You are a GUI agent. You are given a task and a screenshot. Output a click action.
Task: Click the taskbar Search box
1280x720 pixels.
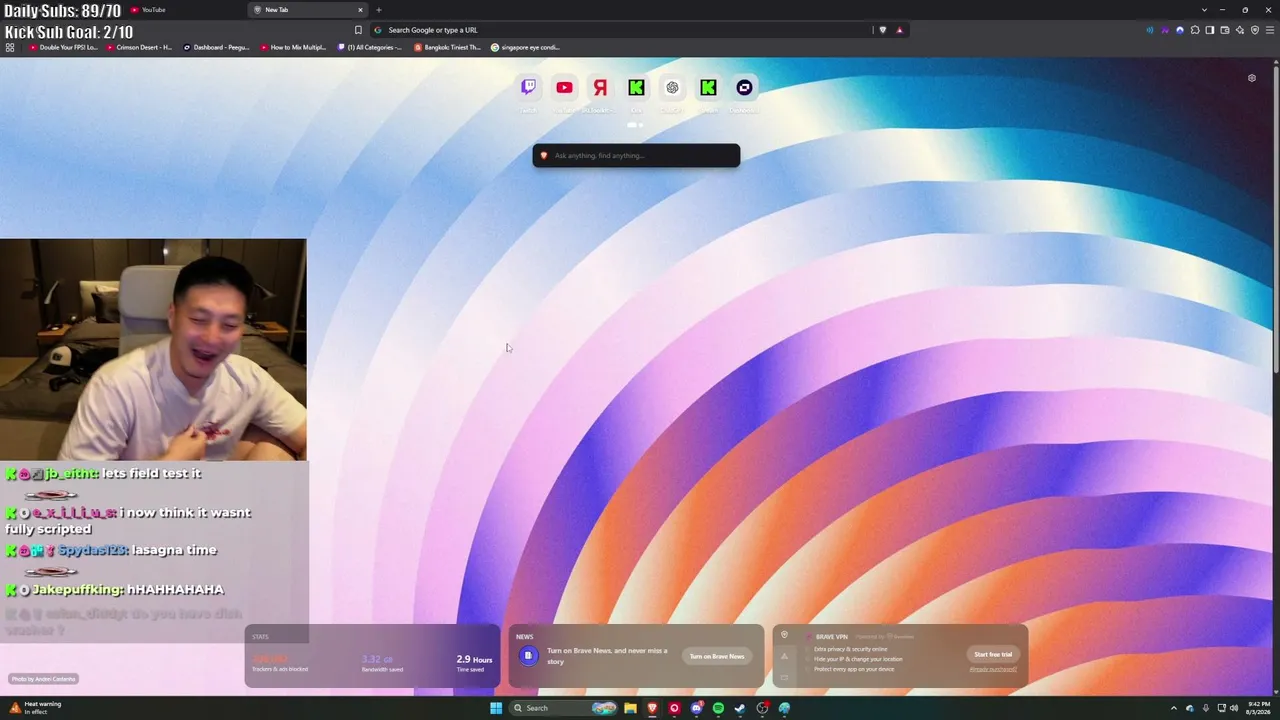564,708
